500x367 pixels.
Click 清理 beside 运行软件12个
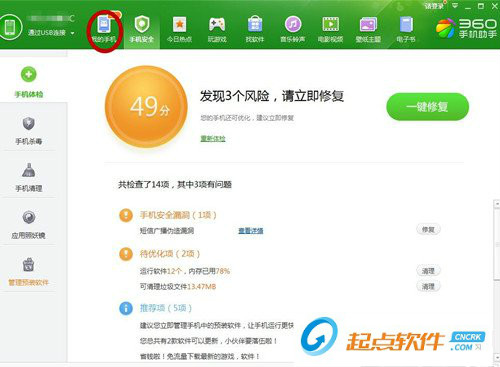[x=428, y=271]
